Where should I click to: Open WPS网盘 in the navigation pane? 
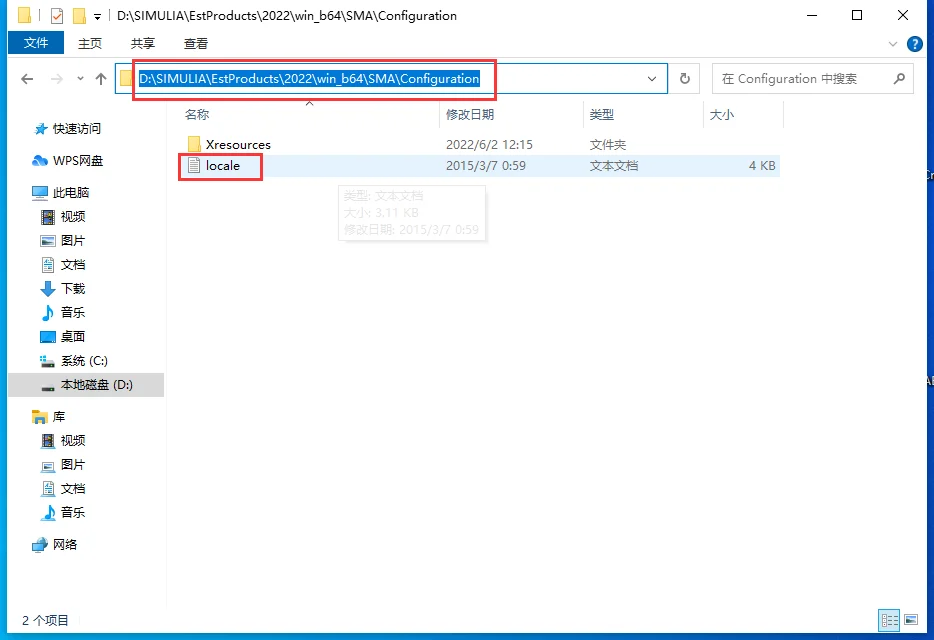tap(77, 160)
